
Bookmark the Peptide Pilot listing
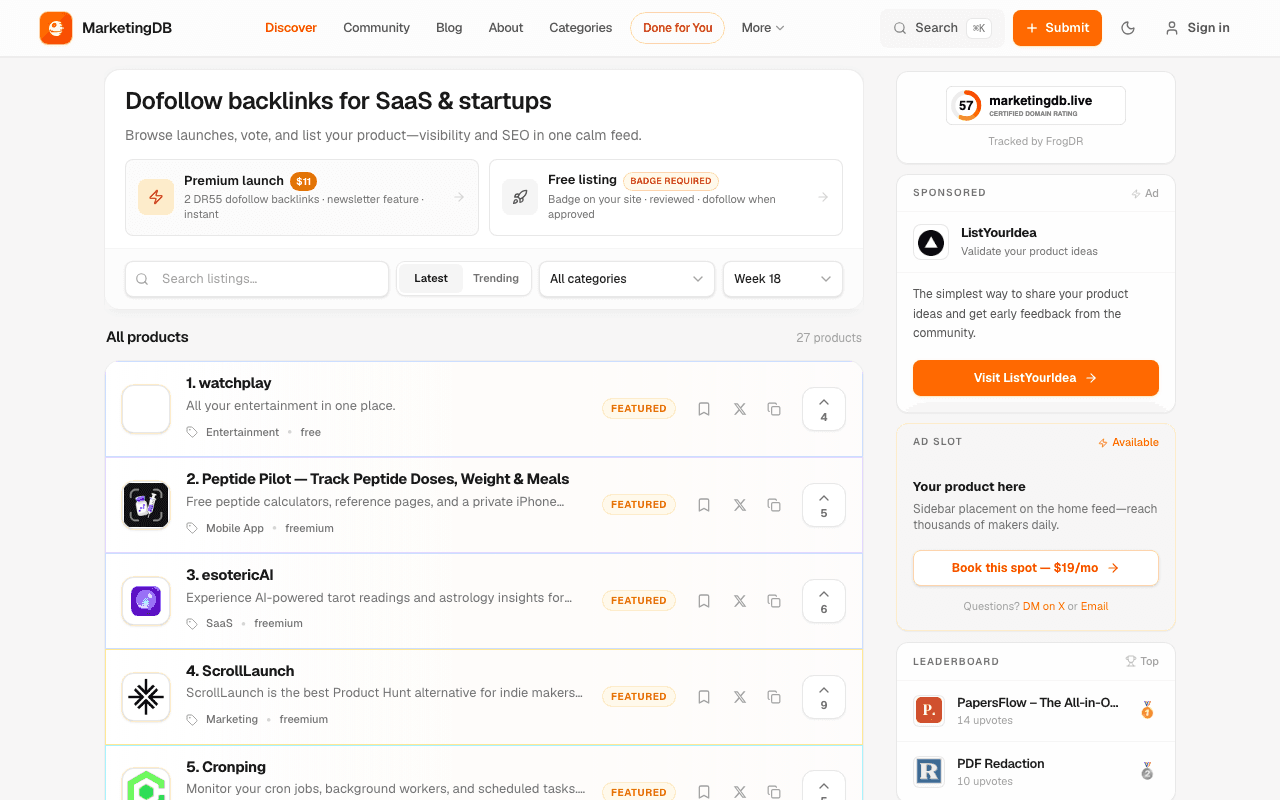coord(704,505)
